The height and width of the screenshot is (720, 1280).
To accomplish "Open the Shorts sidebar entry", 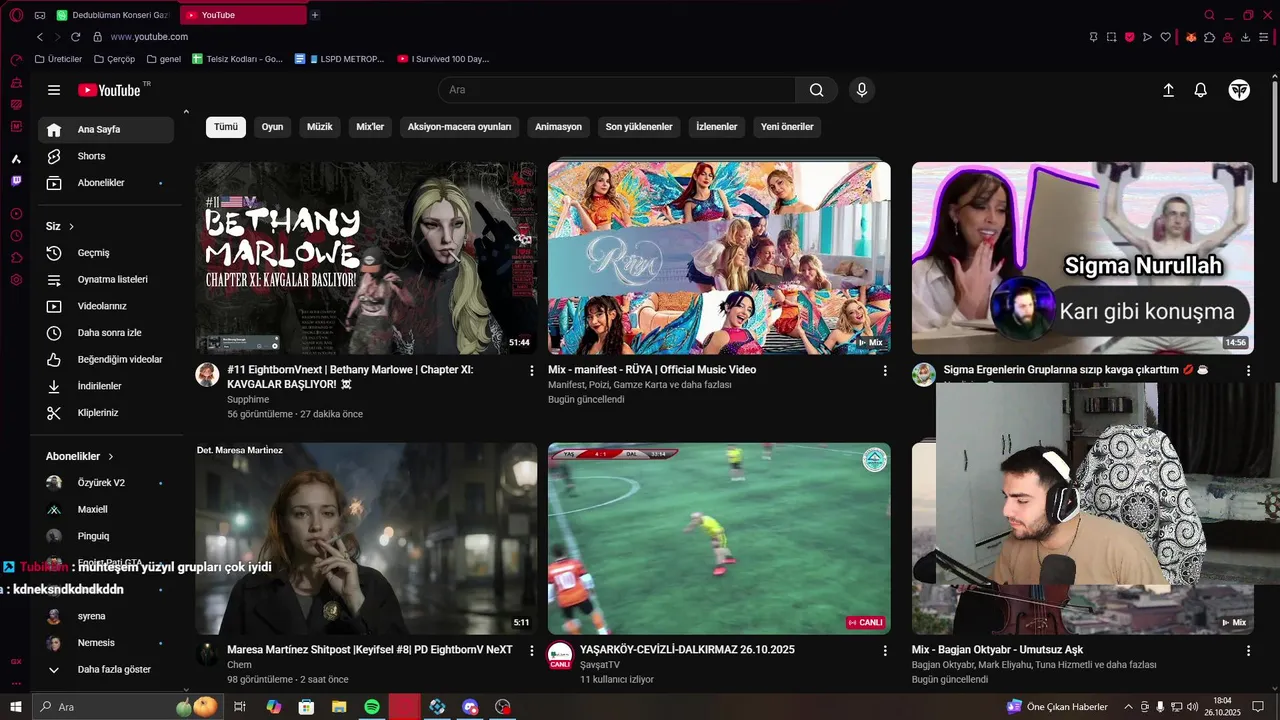I will 106,156.
